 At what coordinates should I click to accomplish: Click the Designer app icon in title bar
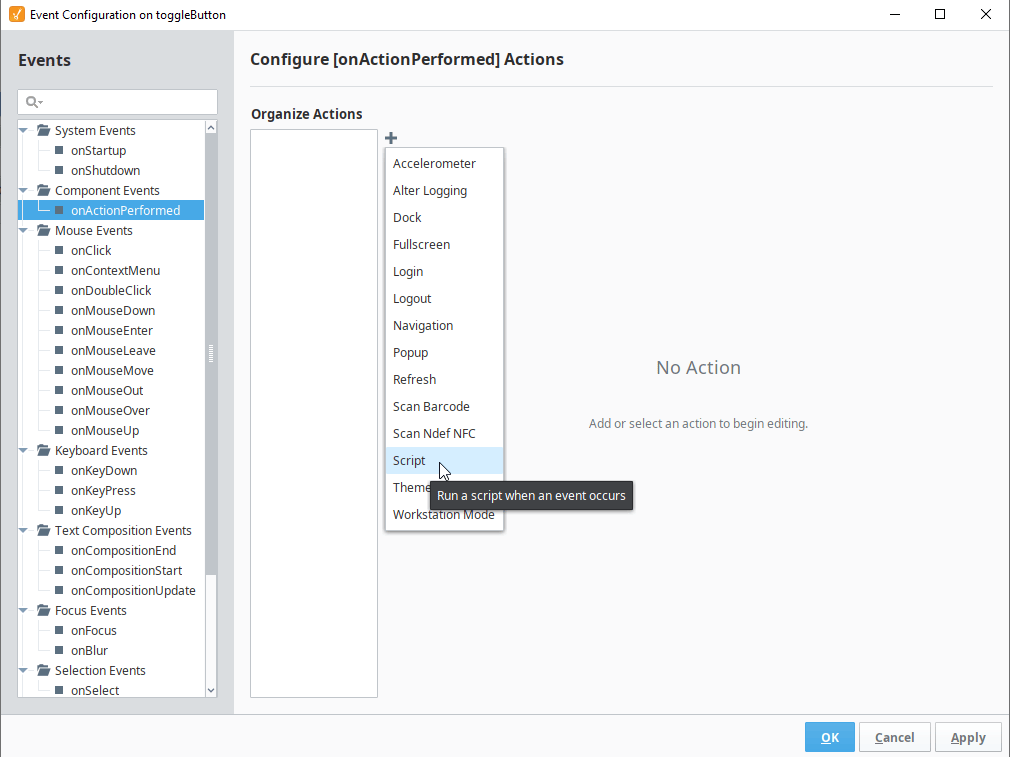[x=17, y=14]
